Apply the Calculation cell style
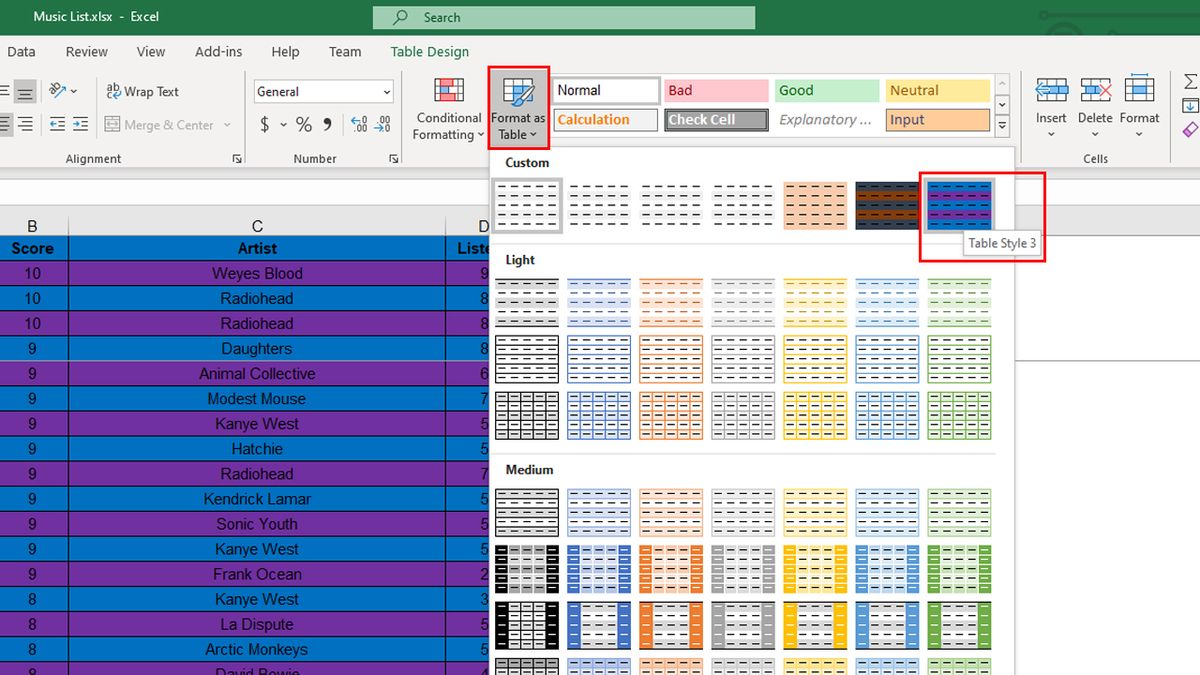 click(605, 119)
